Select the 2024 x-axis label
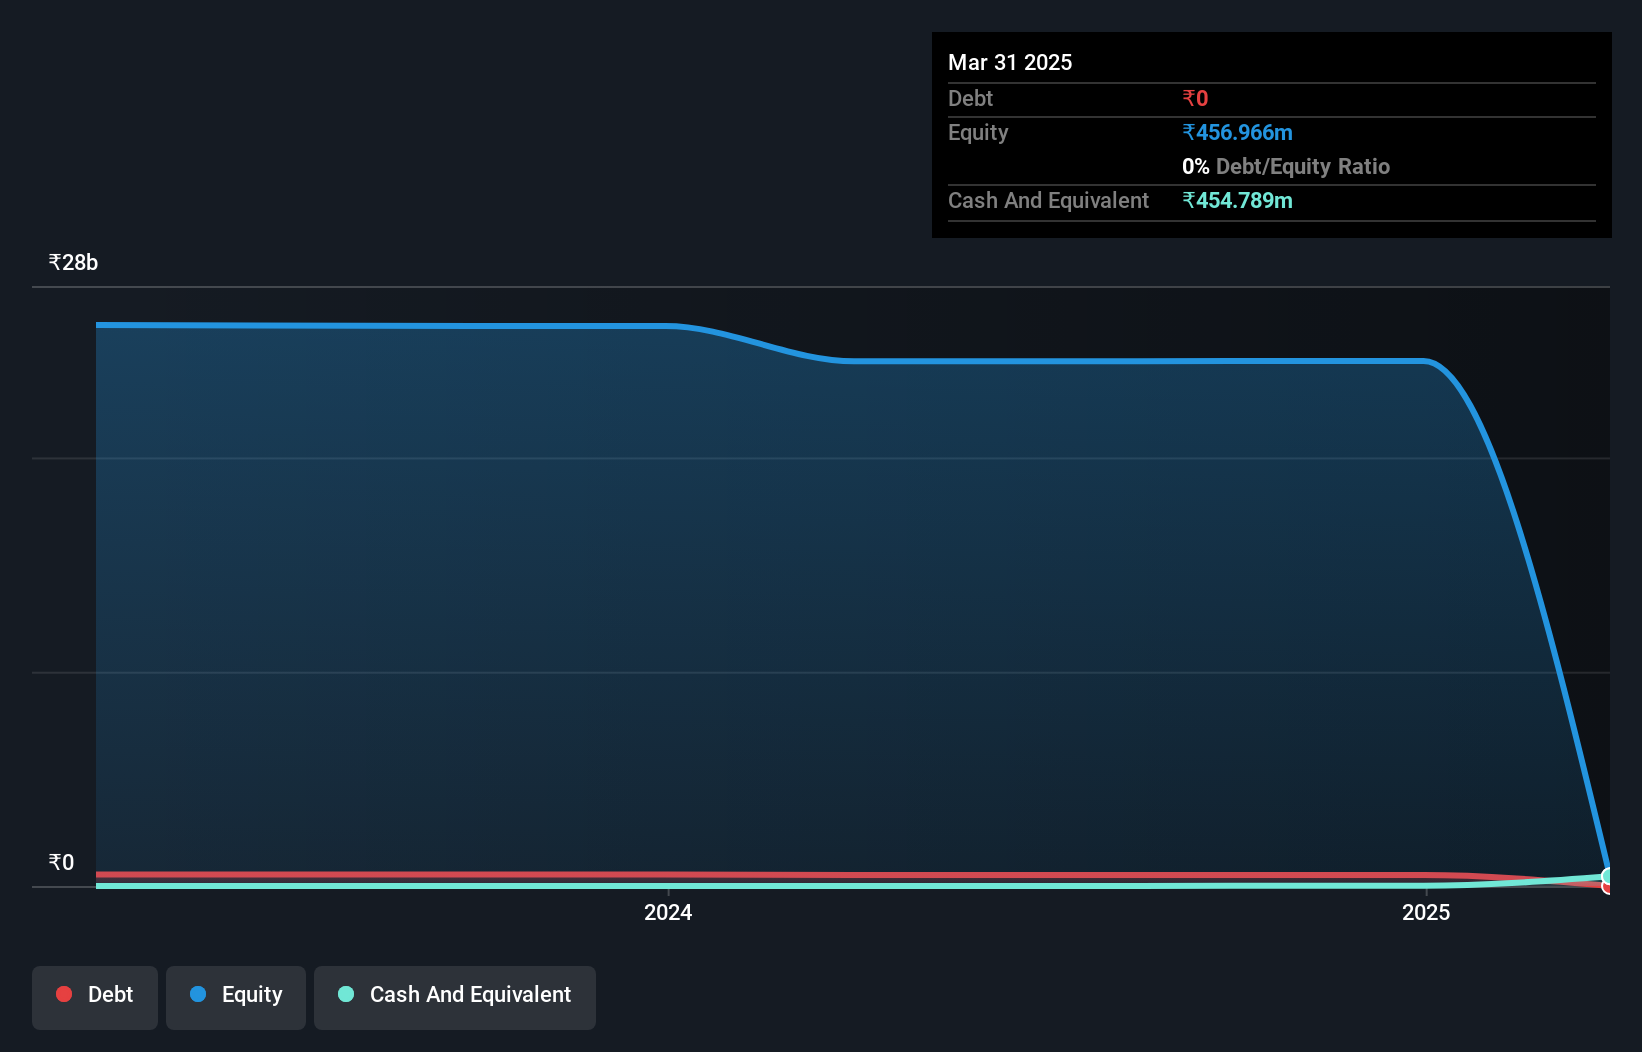The image size is (1642, 1052). (668, 912)
